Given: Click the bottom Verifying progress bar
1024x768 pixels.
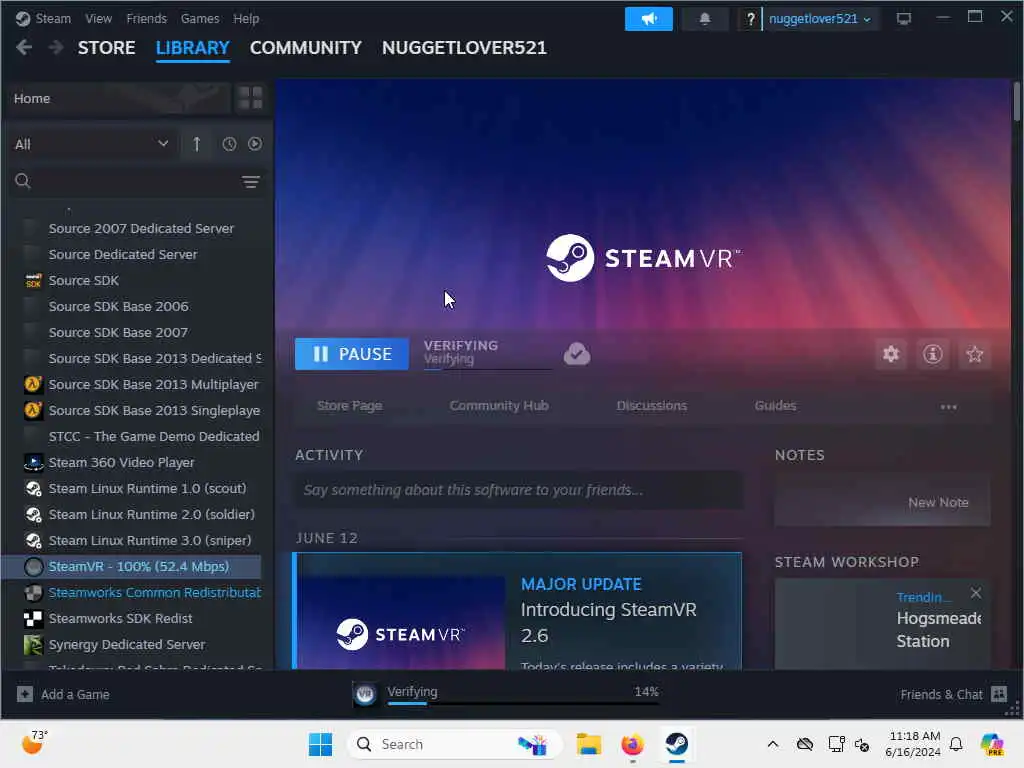Looking at the screenshot, I should [x=523, y=703].
